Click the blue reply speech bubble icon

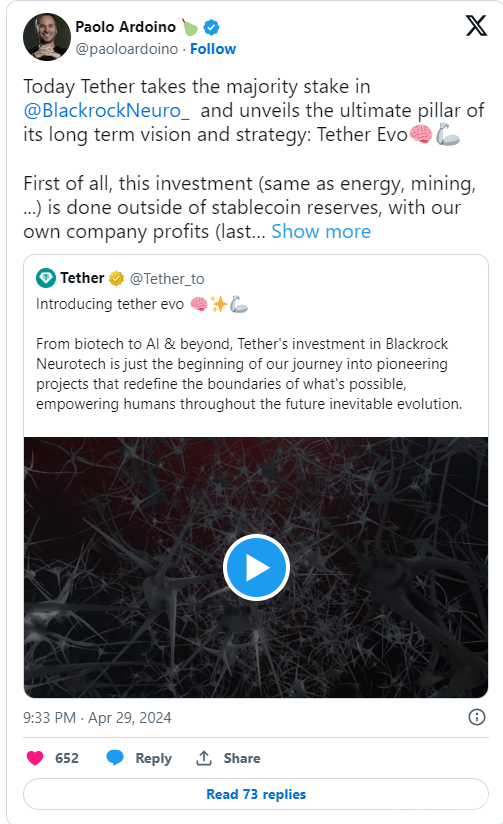click(x=115, y=758)
